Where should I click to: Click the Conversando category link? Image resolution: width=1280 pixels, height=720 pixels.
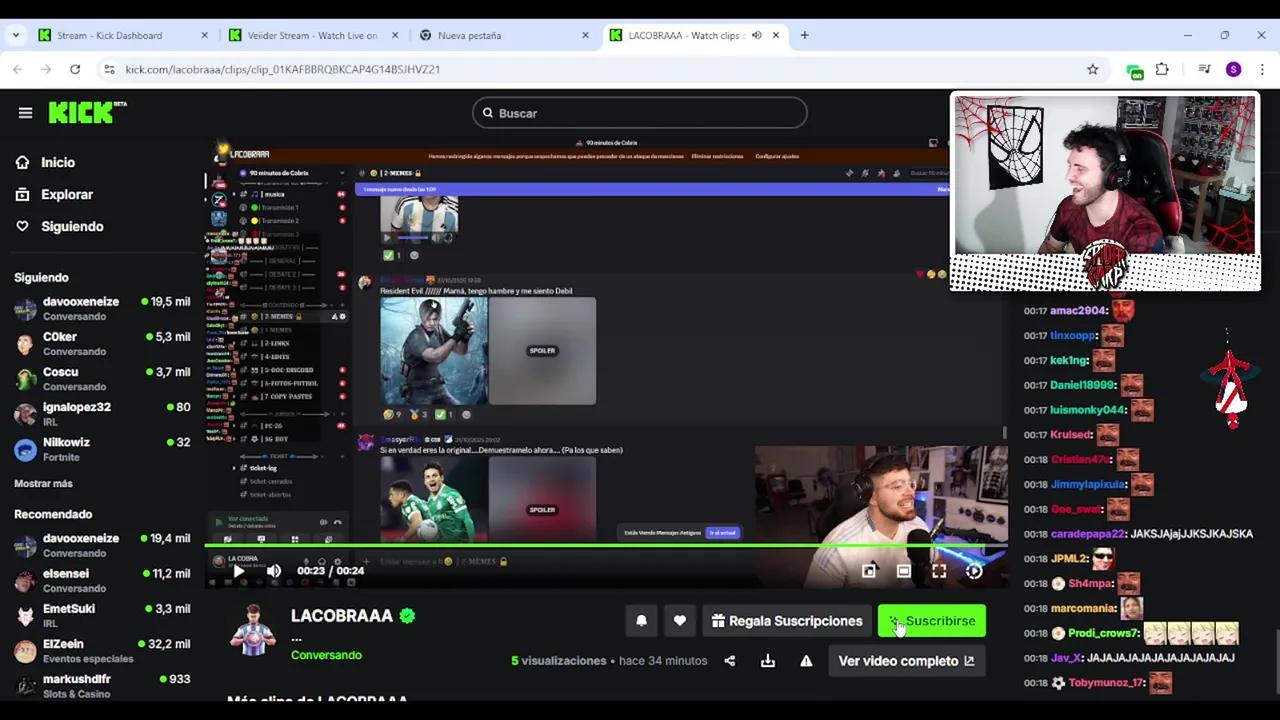(326, 655)
